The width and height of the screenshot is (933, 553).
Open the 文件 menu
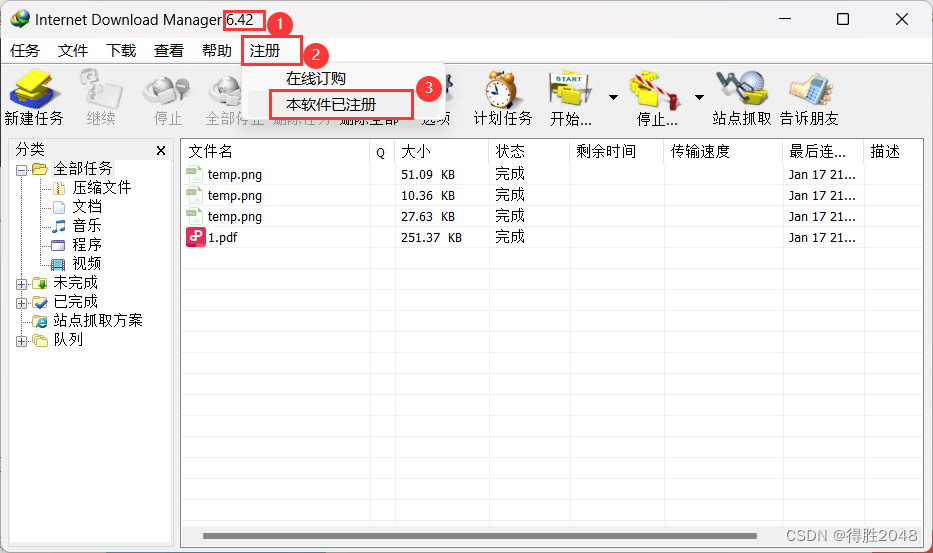(x=73, y=51)
